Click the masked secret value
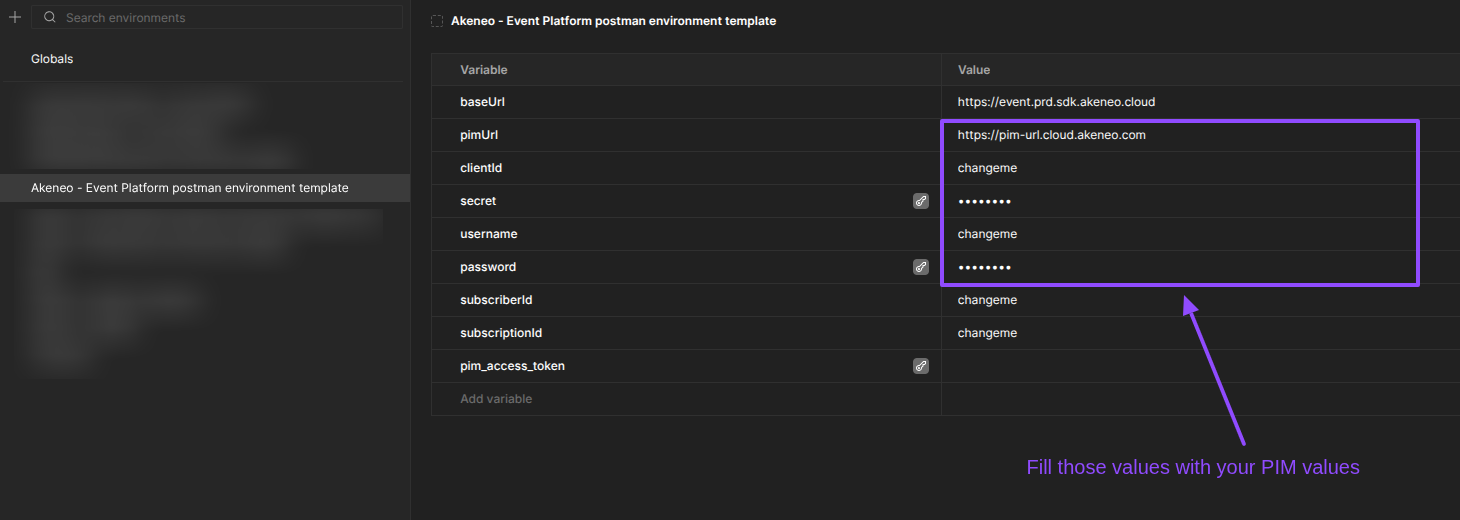The height and width of the screenshot is (520, 1460). 984,201
